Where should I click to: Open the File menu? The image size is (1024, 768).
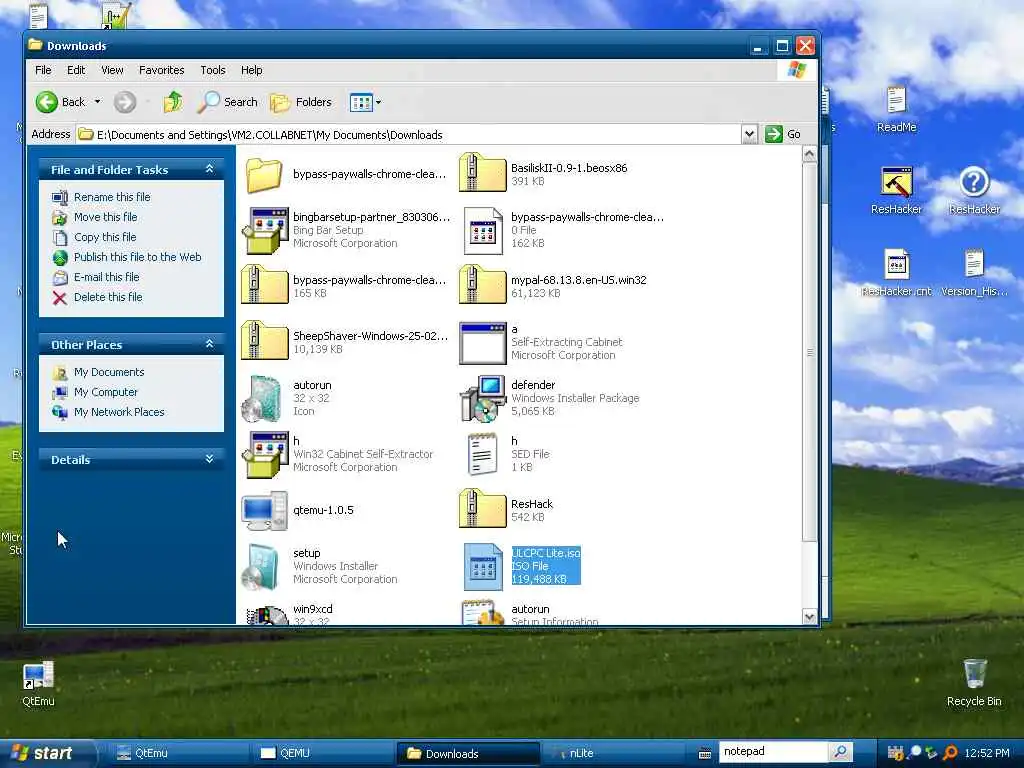43,70
